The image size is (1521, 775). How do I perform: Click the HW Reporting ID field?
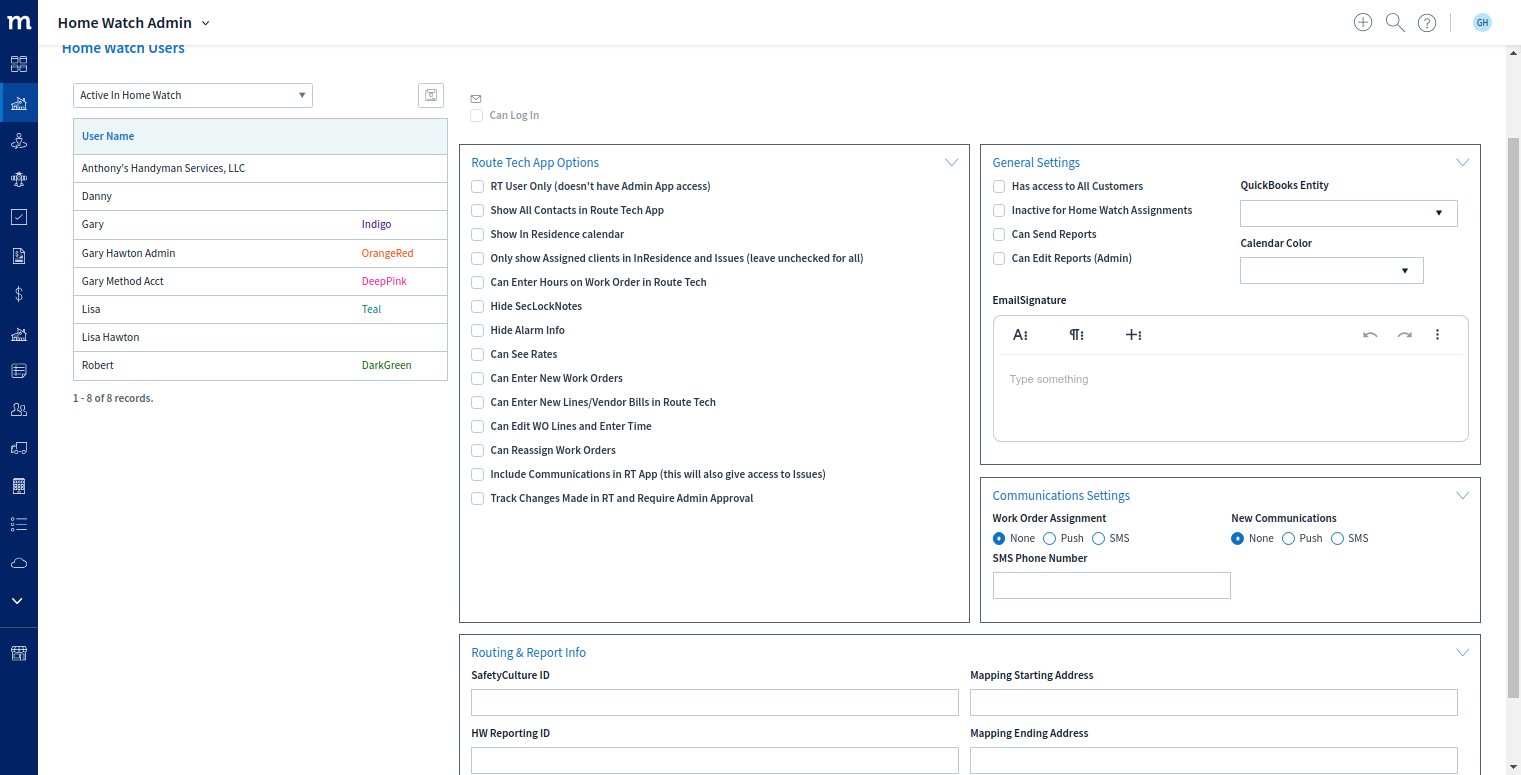[714, 761]
